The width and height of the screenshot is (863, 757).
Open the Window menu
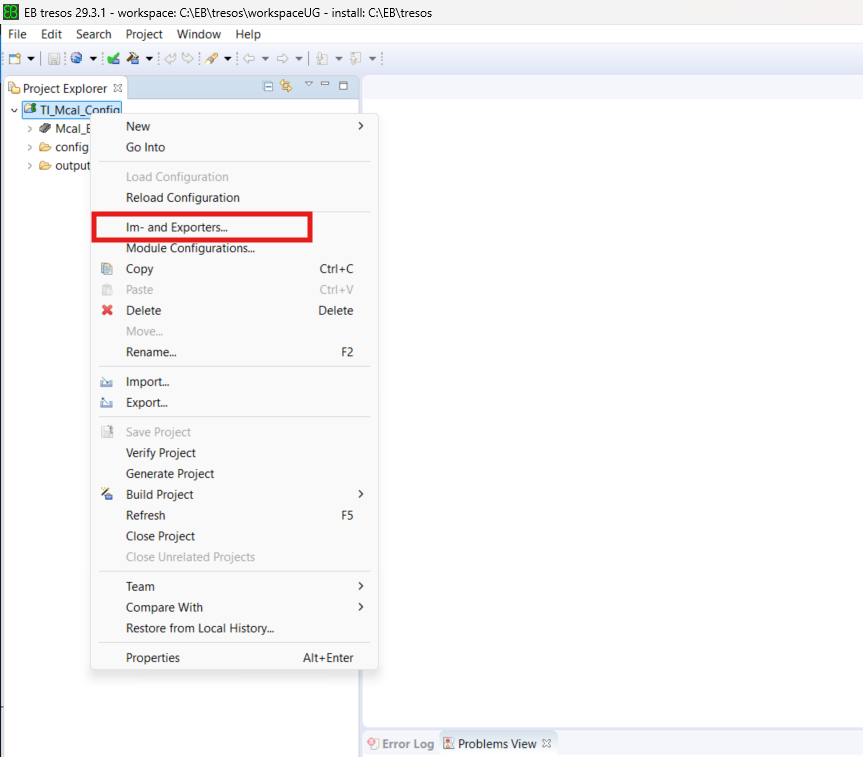coord(198,33)
